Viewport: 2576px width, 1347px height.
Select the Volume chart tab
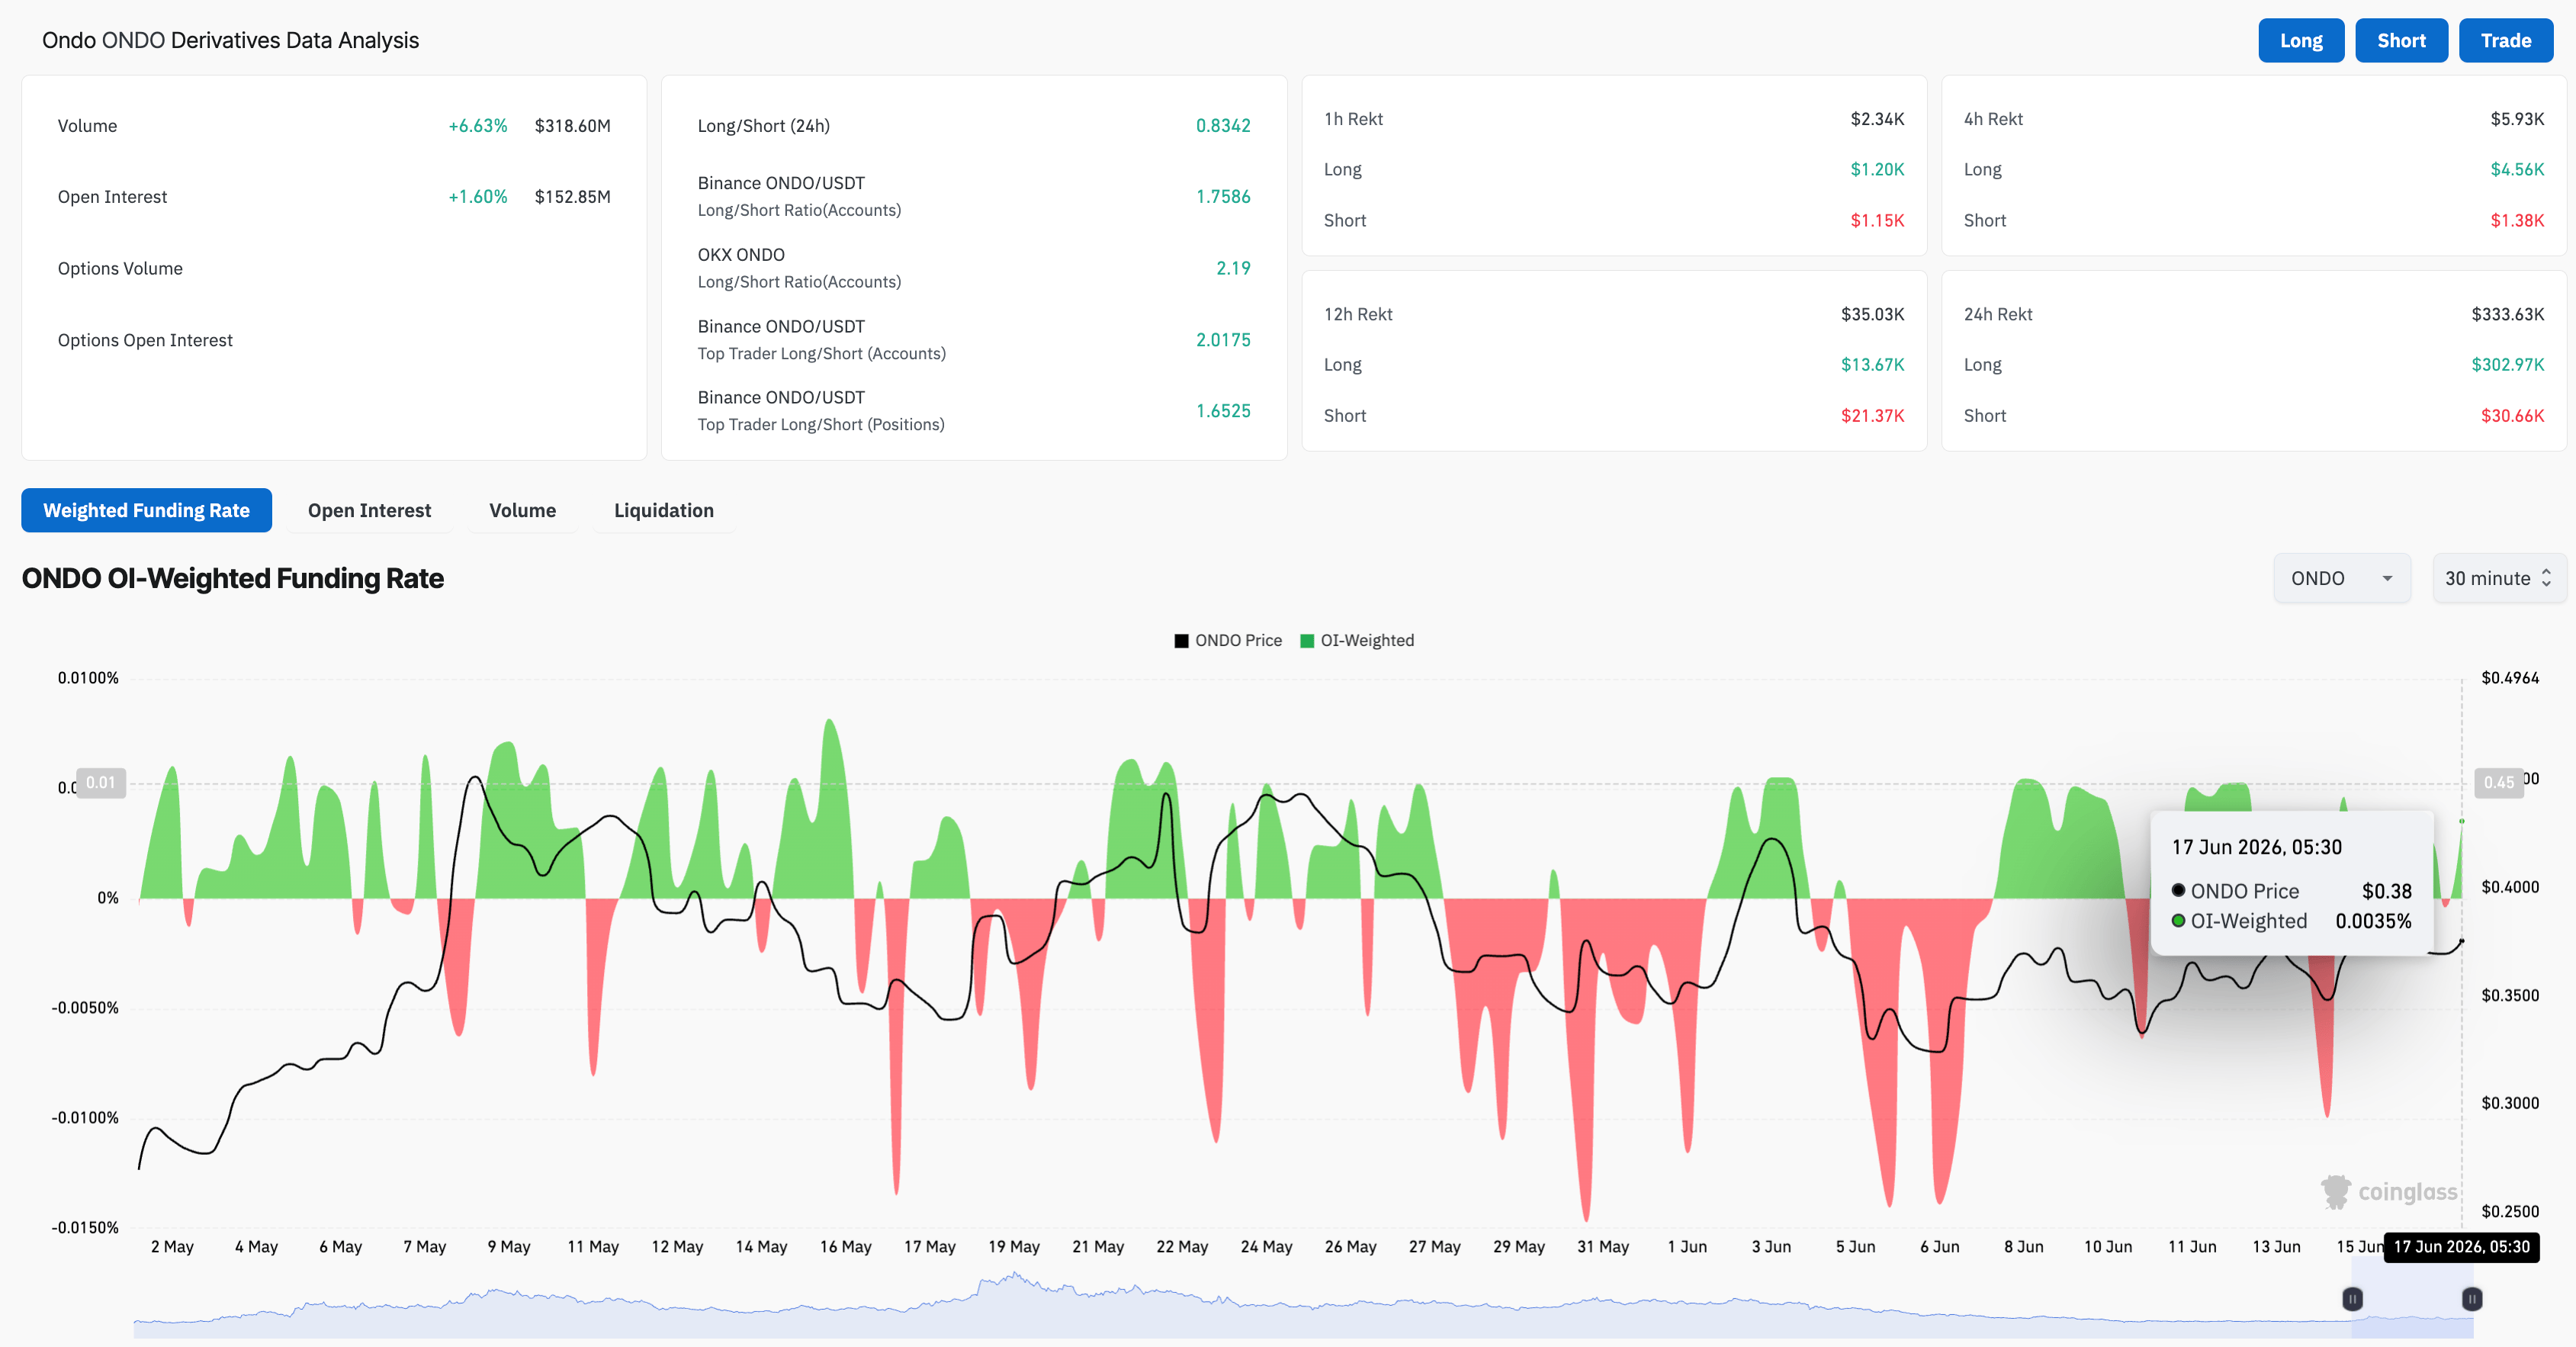pos(522,510)
